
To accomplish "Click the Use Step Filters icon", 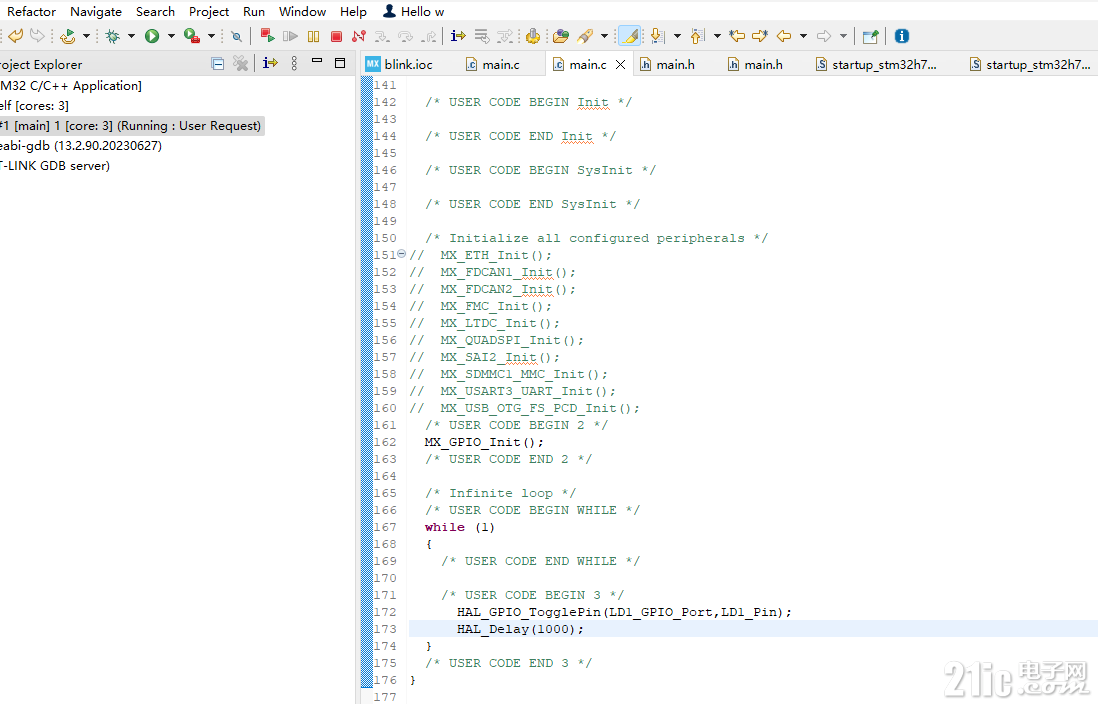I will pos(505,36).
